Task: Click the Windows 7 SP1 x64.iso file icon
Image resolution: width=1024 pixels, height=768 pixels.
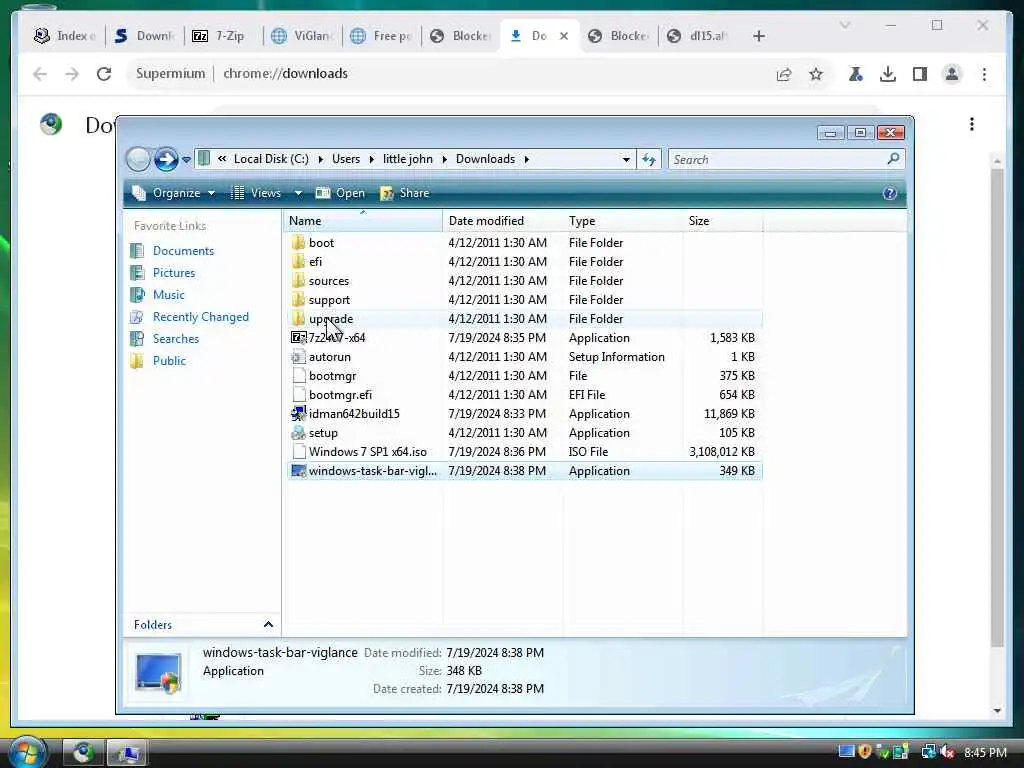Action: [298, 451]
